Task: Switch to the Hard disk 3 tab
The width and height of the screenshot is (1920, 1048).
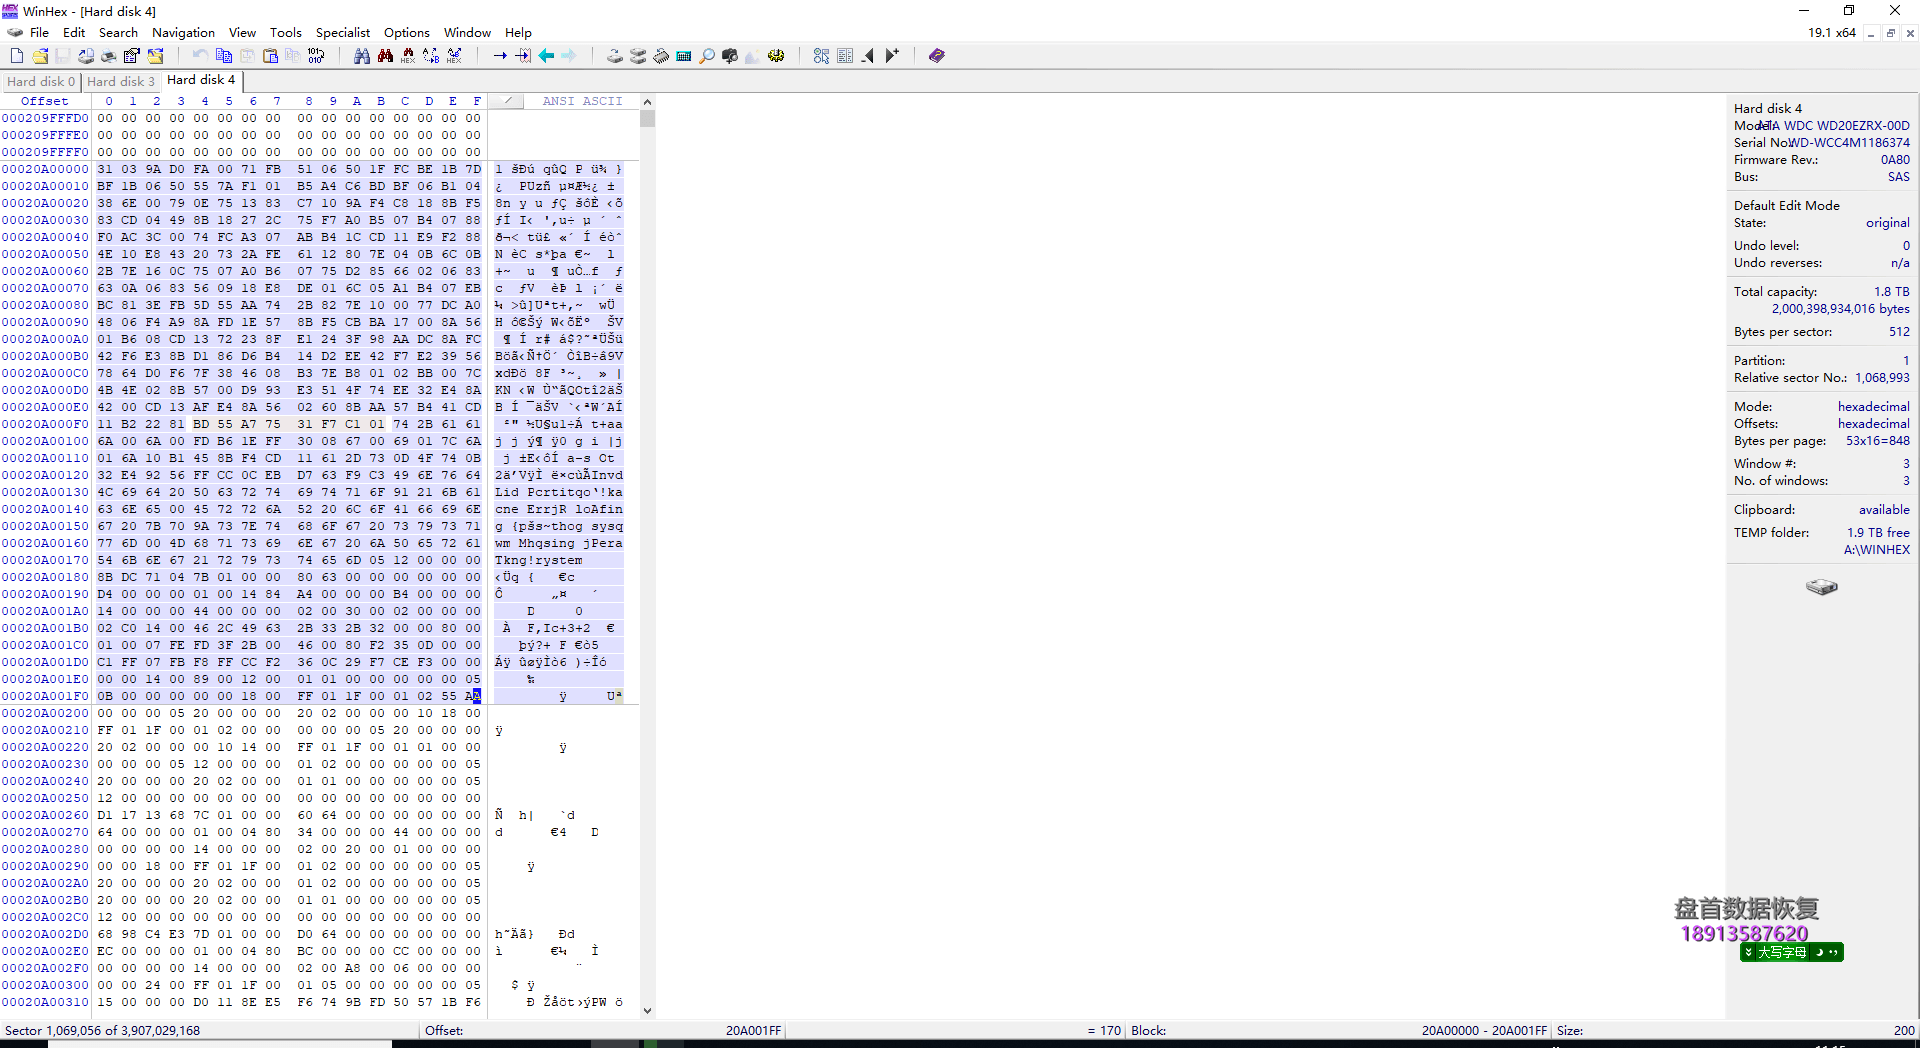Action: [x=121, y=81]
